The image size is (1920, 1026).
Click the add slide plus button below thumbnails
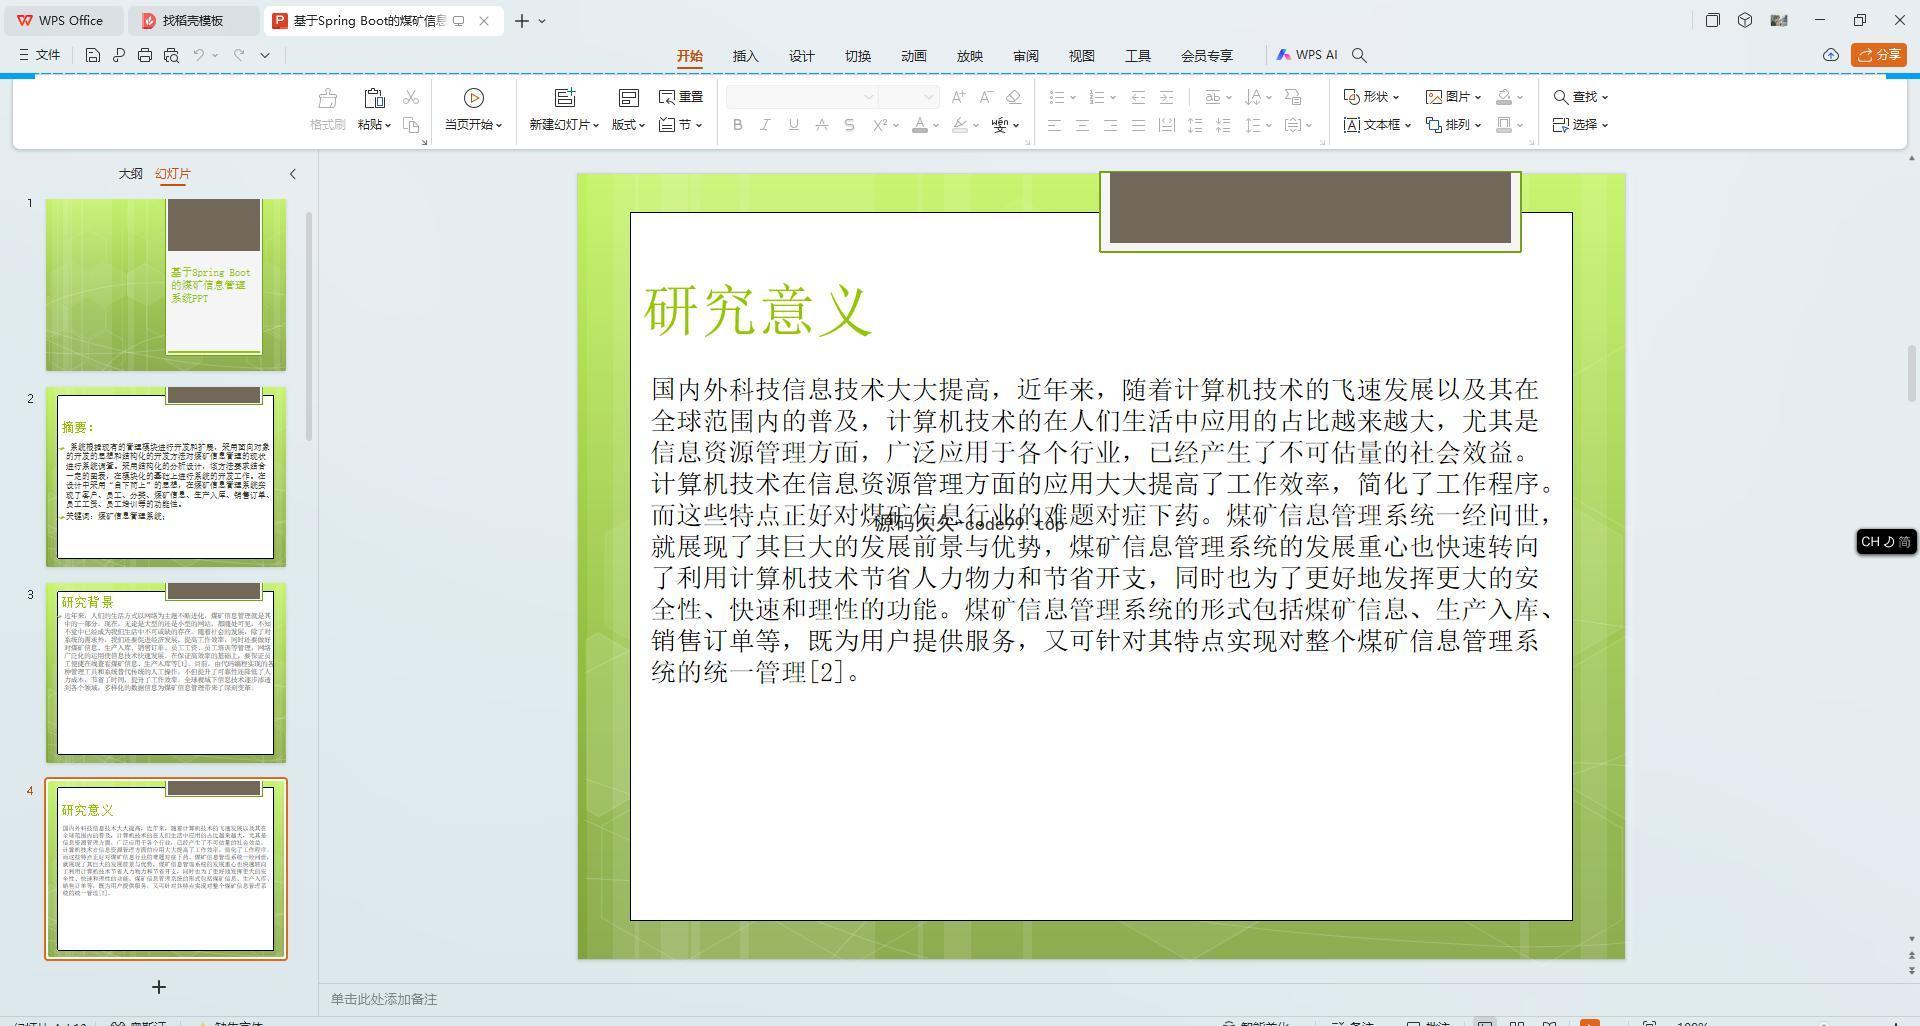point(158,987)
